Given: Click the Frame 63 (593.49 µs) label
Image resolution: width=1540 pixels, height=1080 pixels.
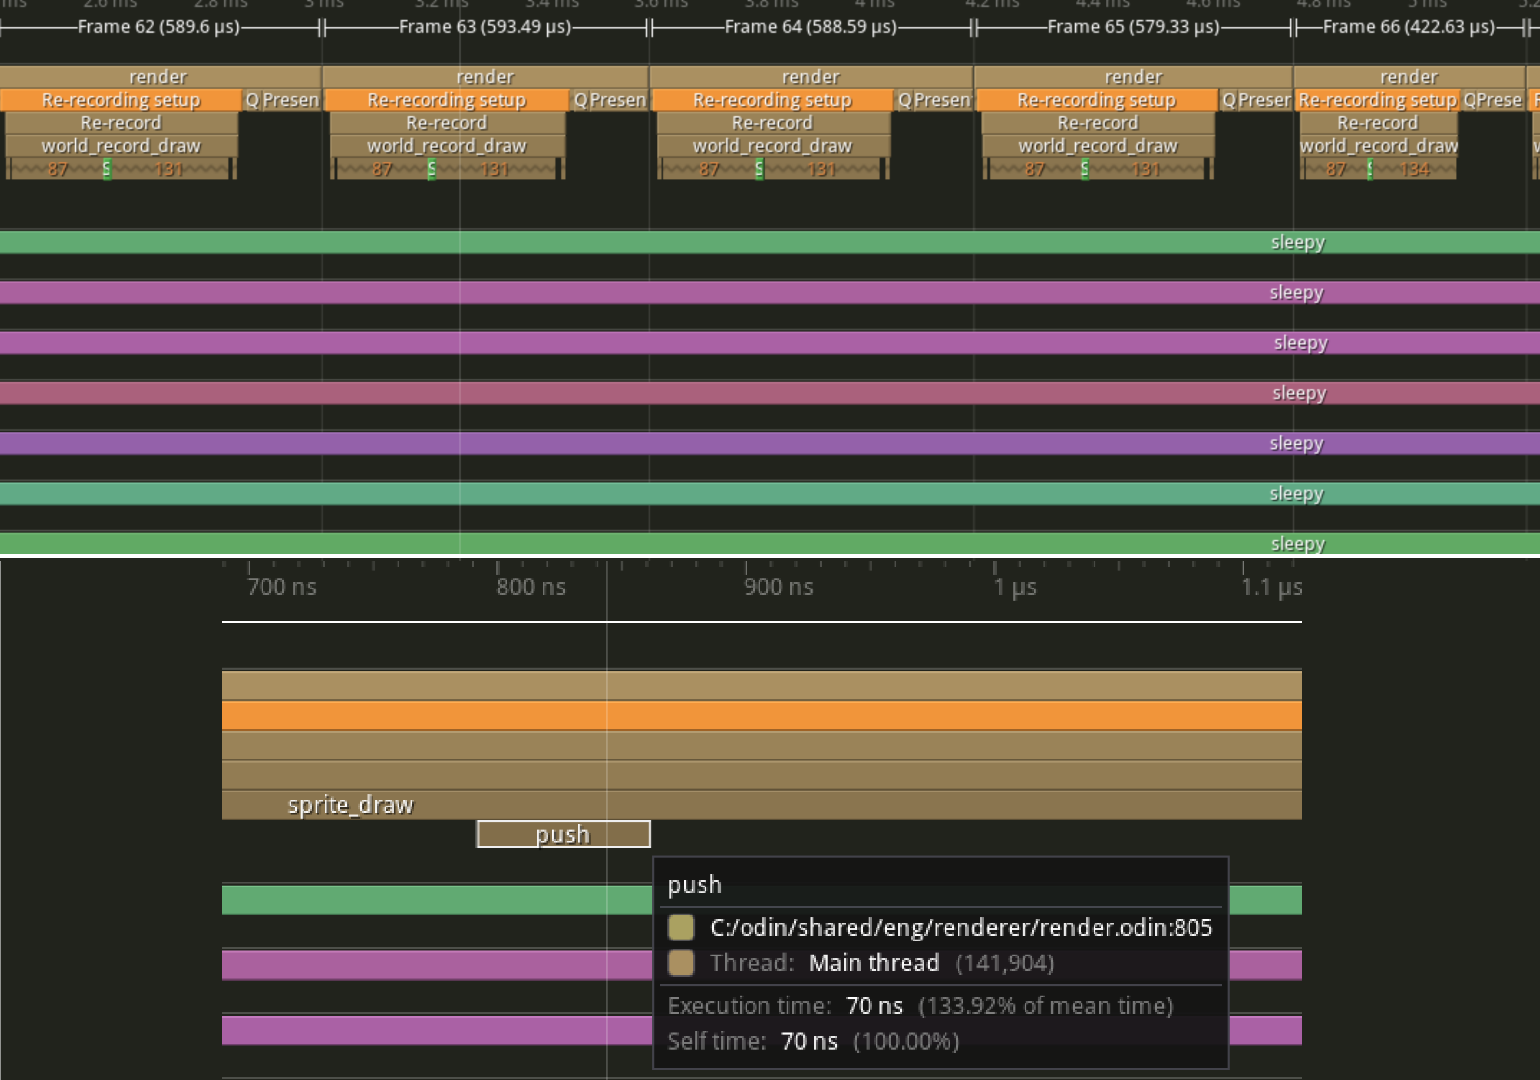Looking at the screenshot, I should point(485,27).
